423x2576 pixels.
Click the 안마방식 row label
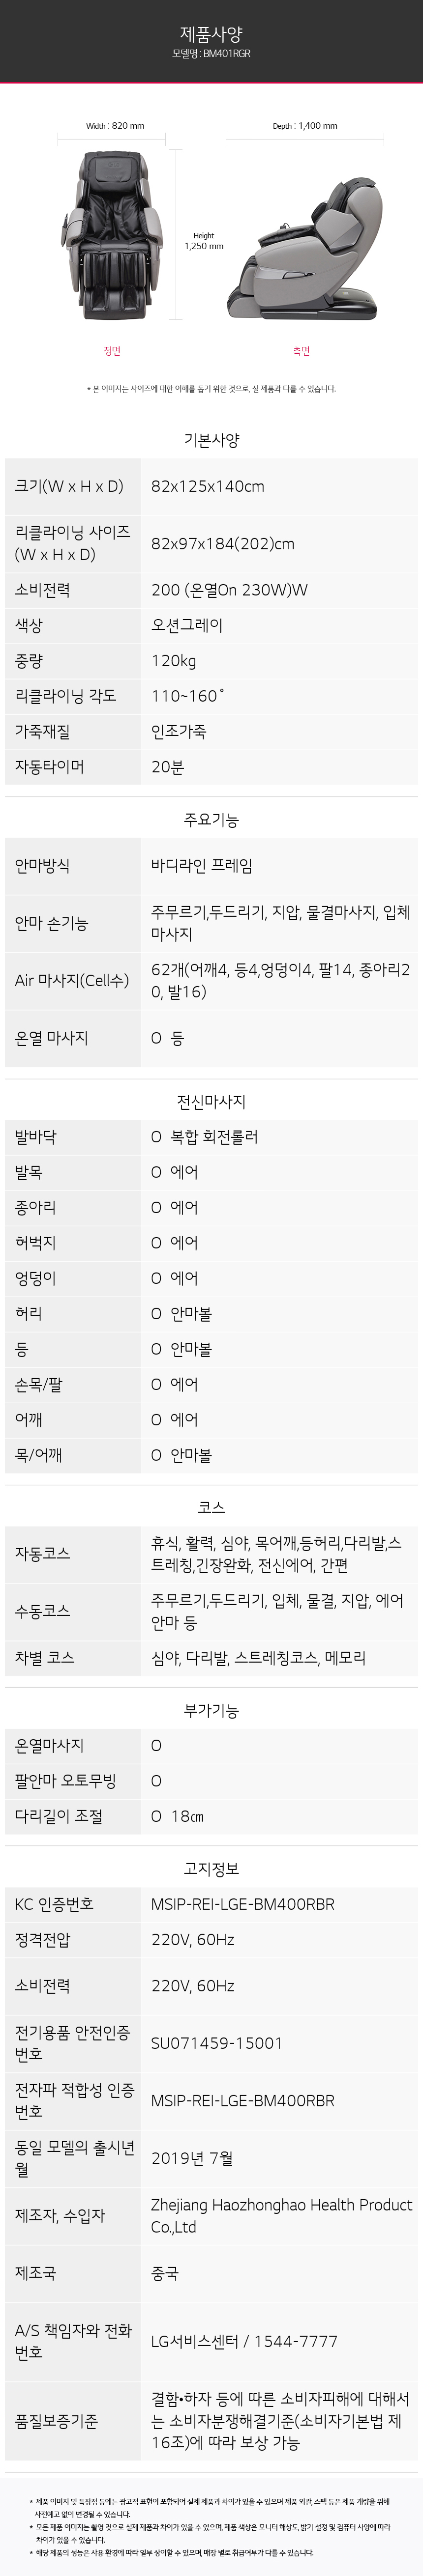click(x=42, y=866)
